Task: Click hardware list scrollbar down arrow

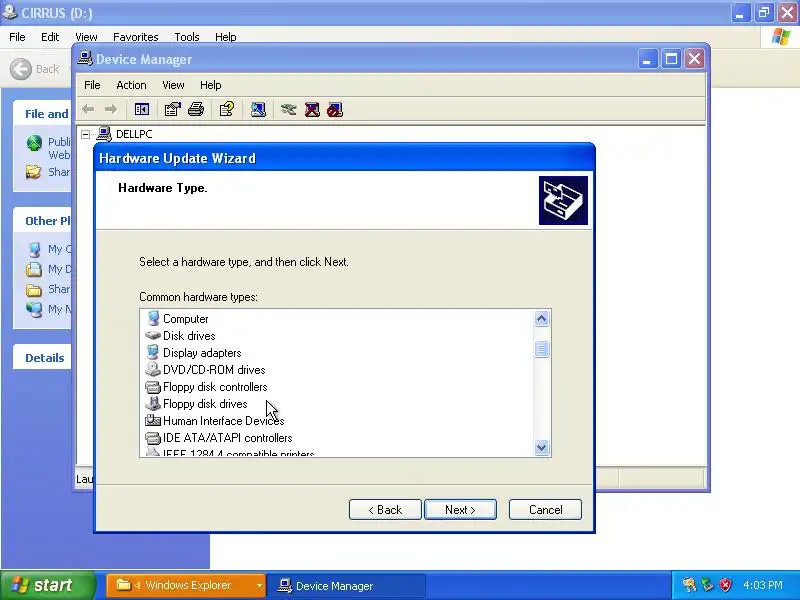Action: click(542, 447)
